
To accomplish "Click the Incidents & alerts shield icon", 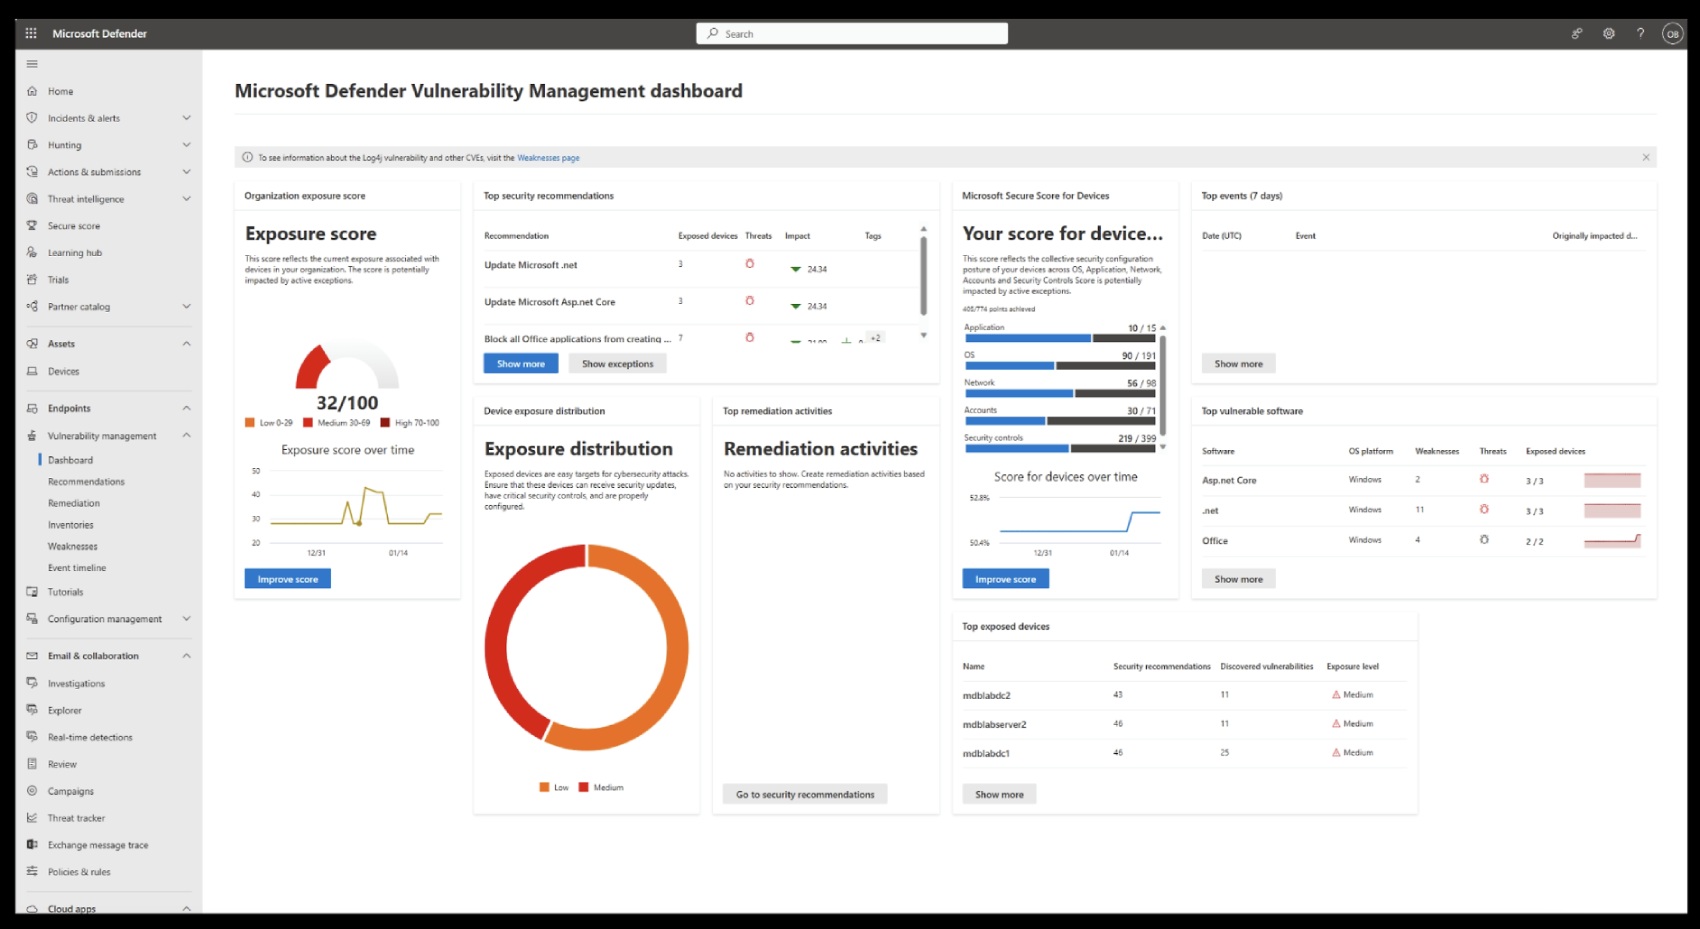I will (32, 118).
